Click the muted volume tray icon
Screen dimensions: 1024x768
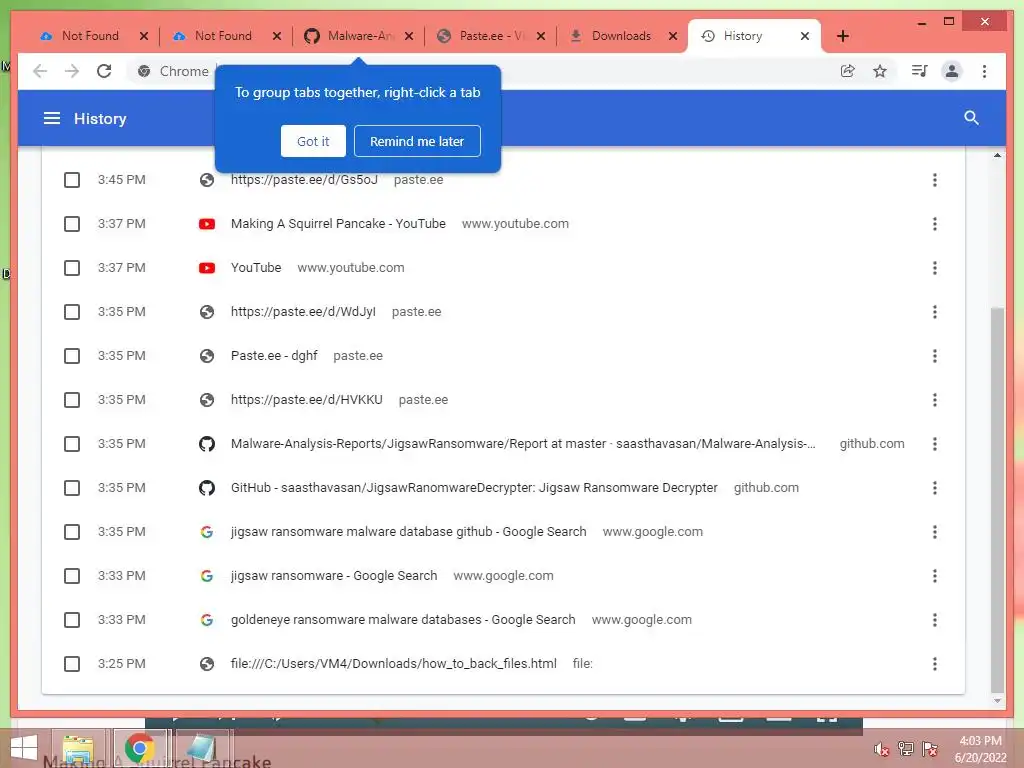881,750
